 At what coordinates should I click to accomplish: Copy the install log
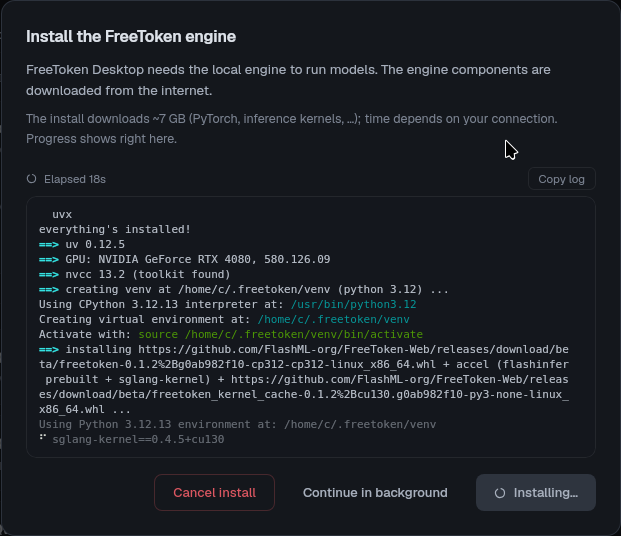point(562,179)
